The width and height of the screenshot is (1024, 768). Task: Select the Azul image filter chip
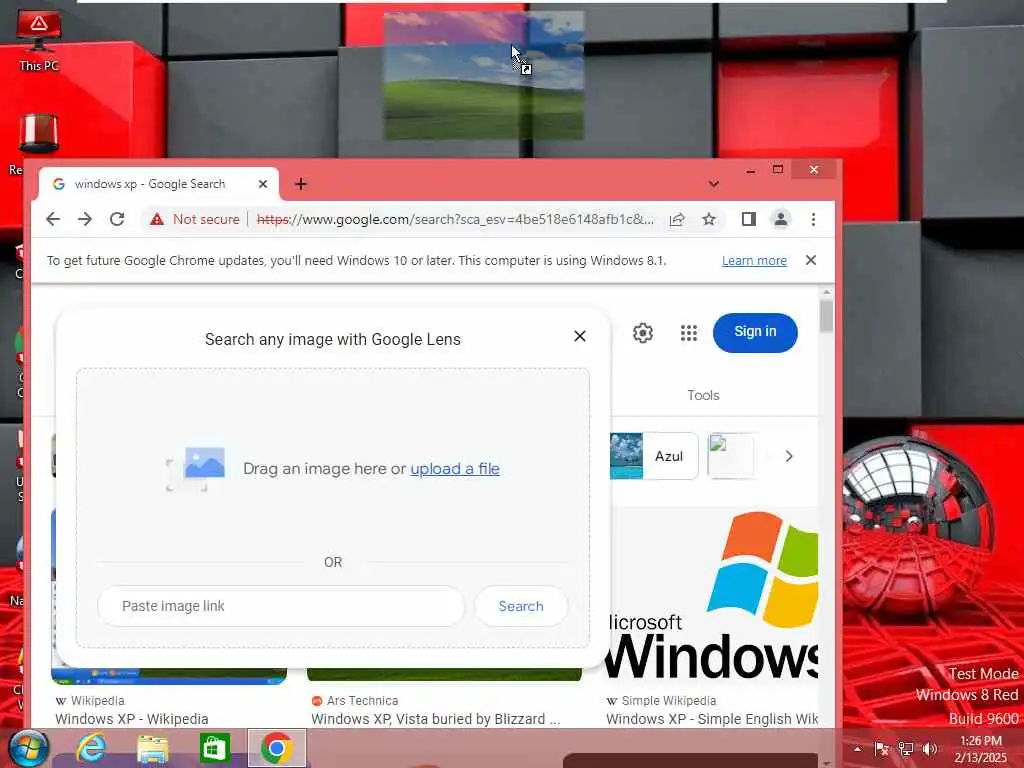654,456
